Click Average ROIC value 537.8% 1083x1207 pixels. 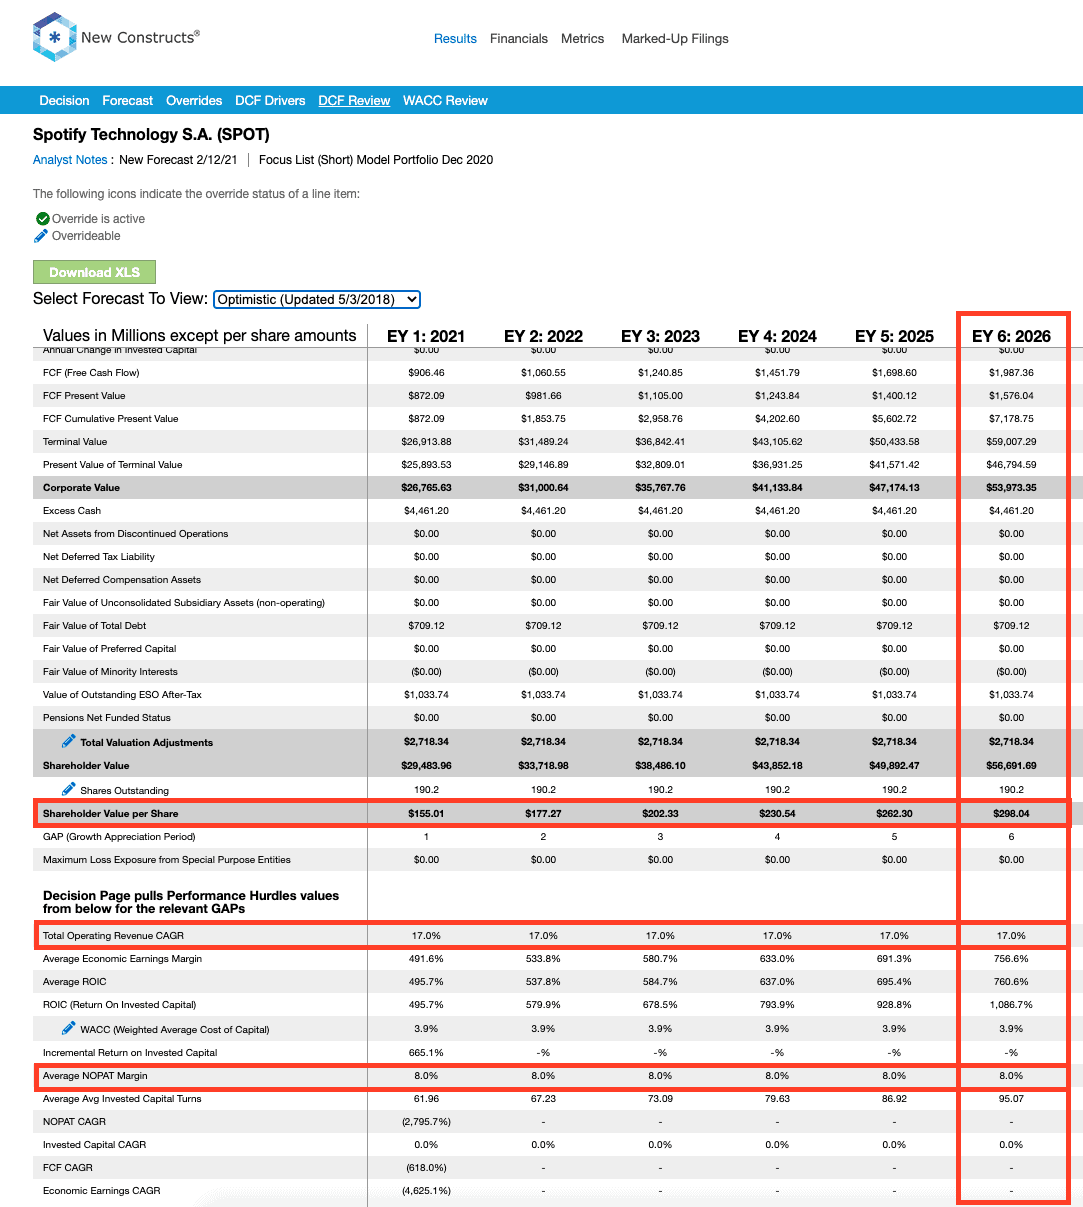click(x=543, y=982)
